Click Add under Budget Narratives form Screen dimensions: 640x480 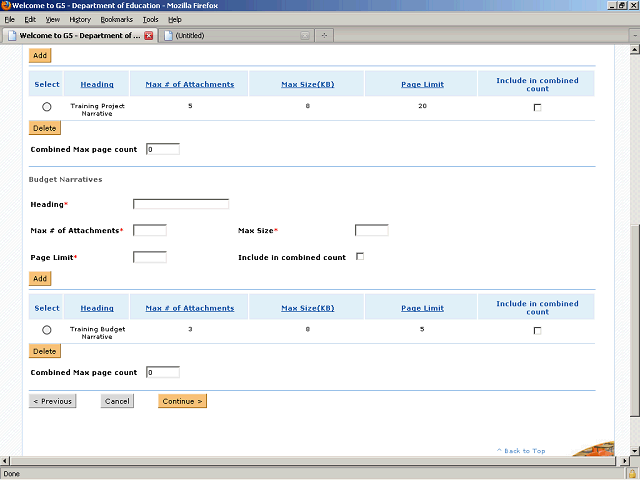point(40,278)
